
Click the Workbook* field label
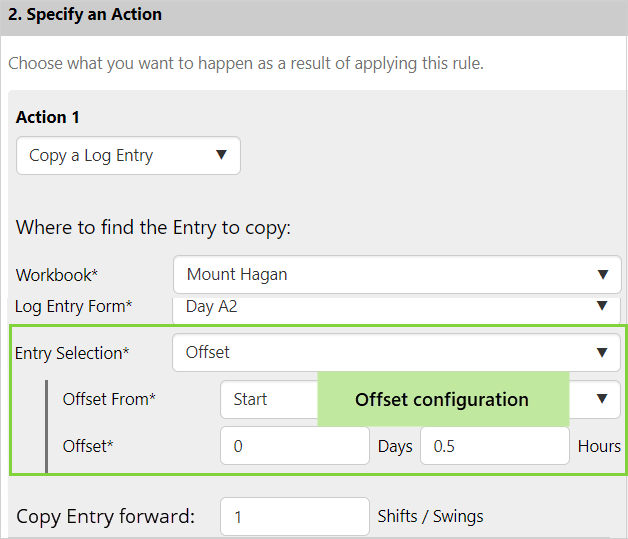click(x=57, y=275)
